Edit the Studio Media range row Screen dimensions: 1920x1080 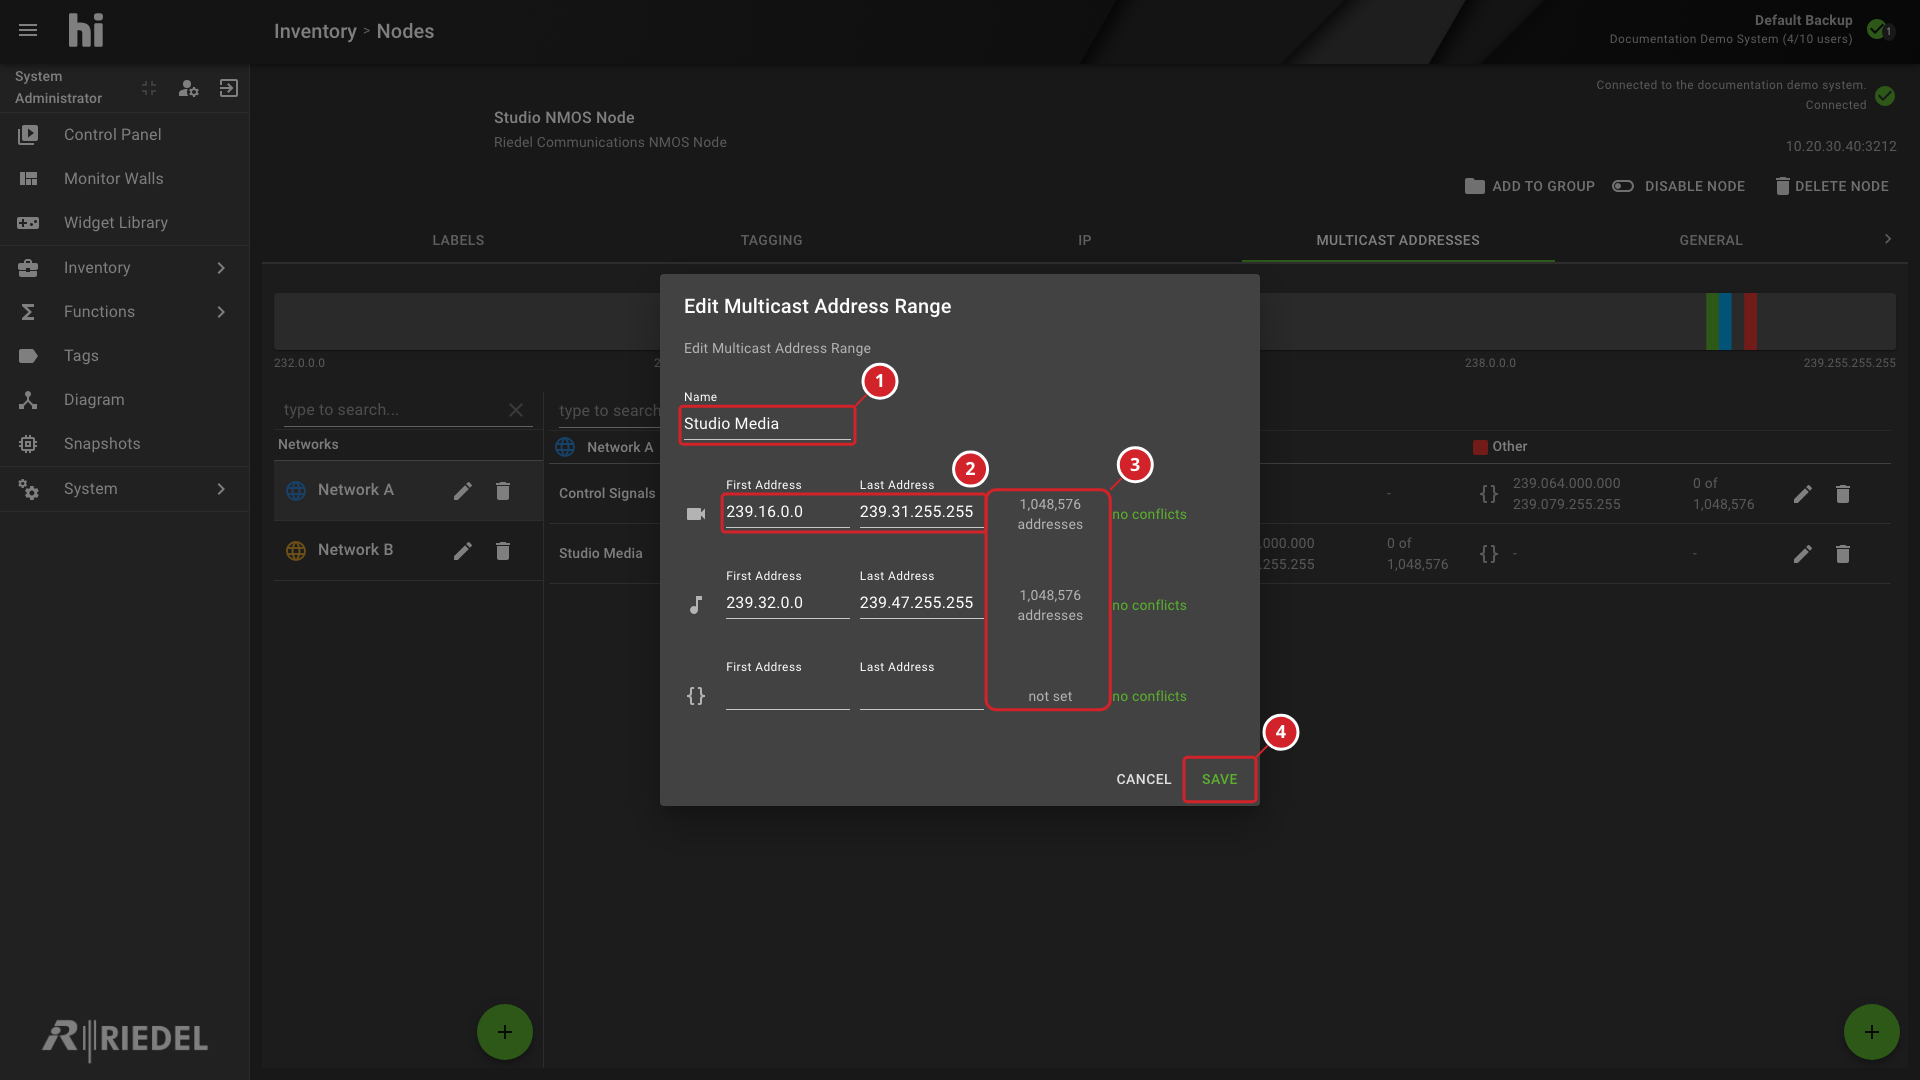pos(1802,554)
